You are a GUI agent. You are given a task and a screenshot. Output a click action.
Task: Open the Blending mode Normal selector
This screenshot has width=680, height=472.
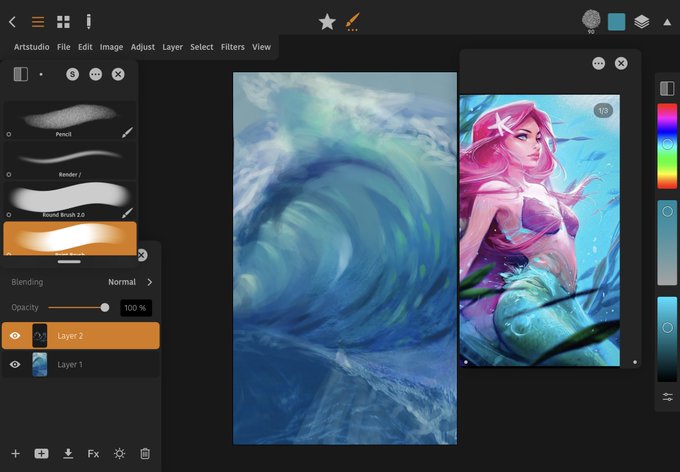coord(122,282)
